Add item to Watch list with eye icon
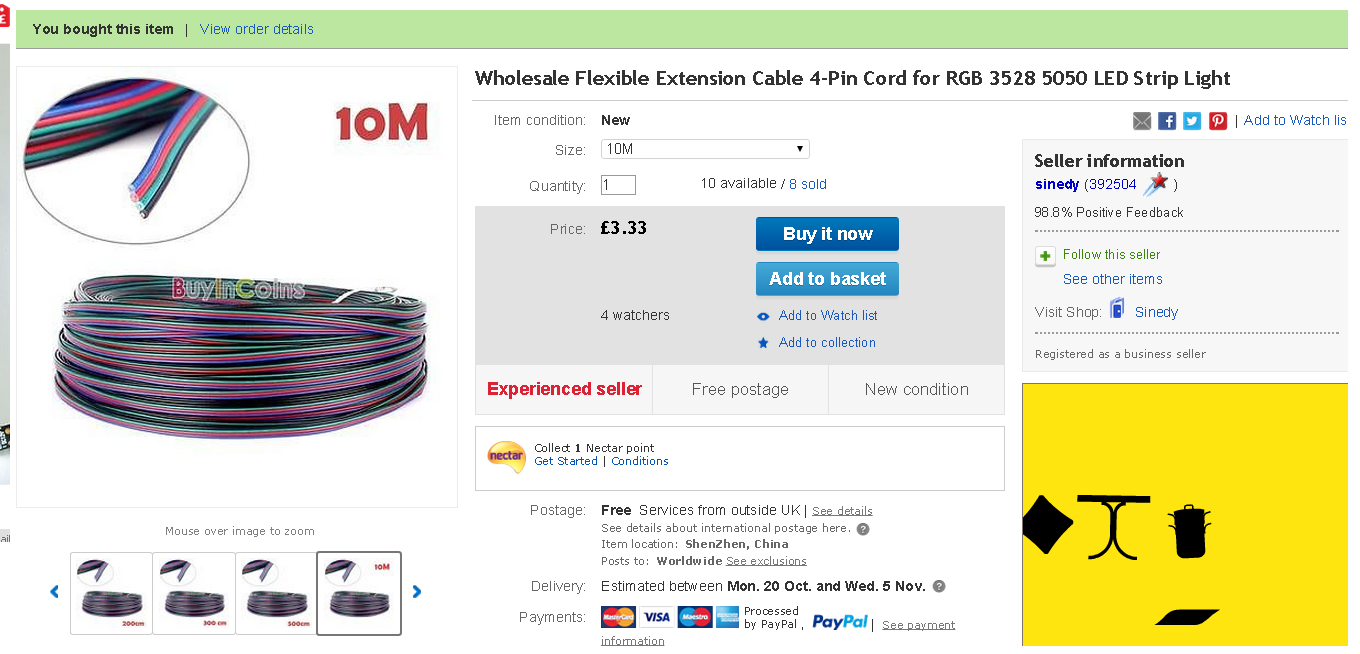The height and width of the screenshot is (654, 1360). coord(764,316)
